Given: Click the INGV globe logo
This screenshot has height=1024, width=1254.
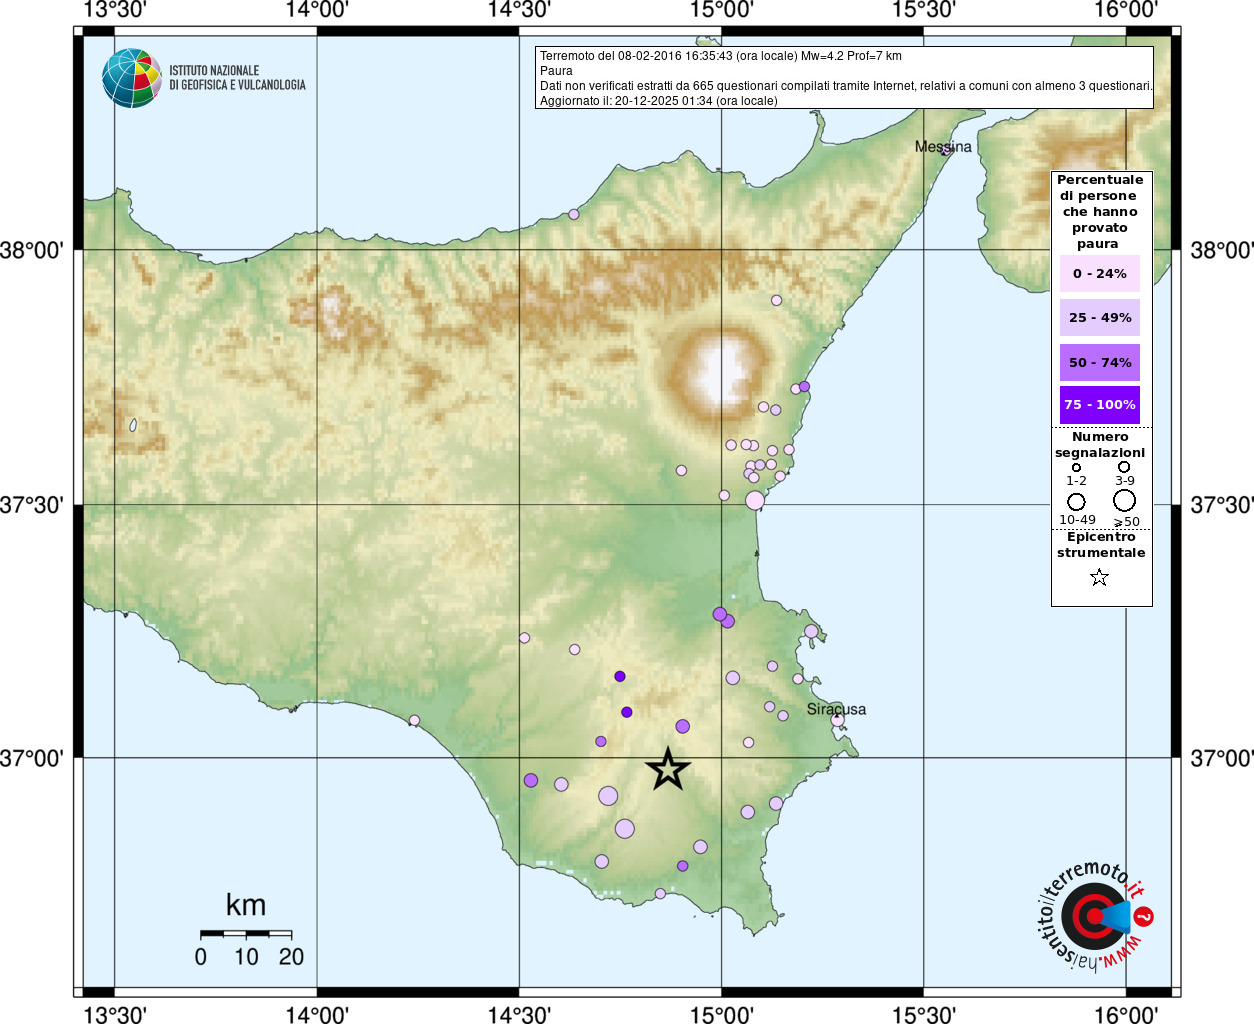Looking at the screenshot, I should coord(132,78).
